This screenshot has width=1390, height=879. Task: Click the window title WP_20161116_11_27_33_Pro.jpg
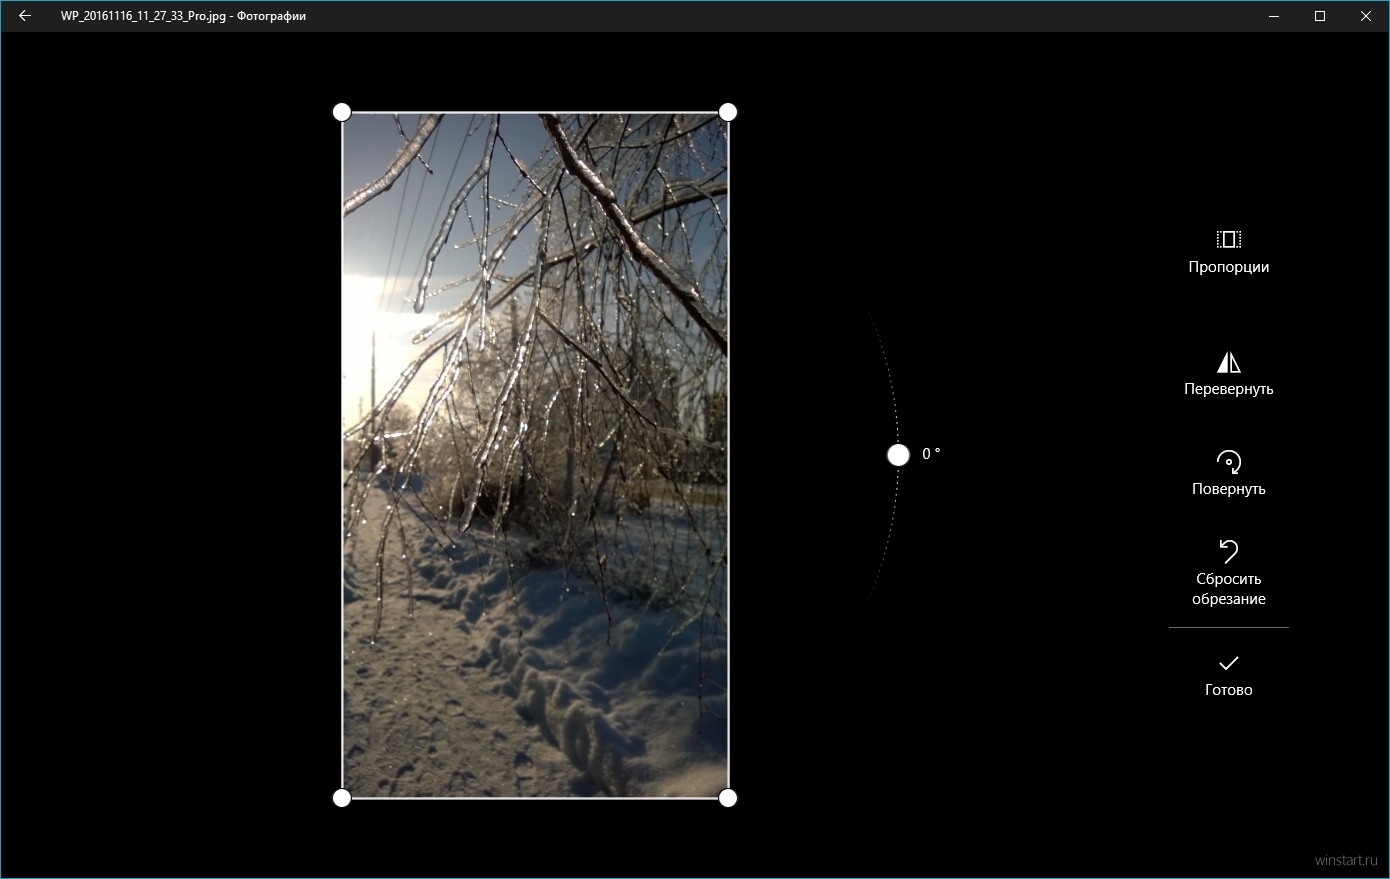tap(144, 16)
